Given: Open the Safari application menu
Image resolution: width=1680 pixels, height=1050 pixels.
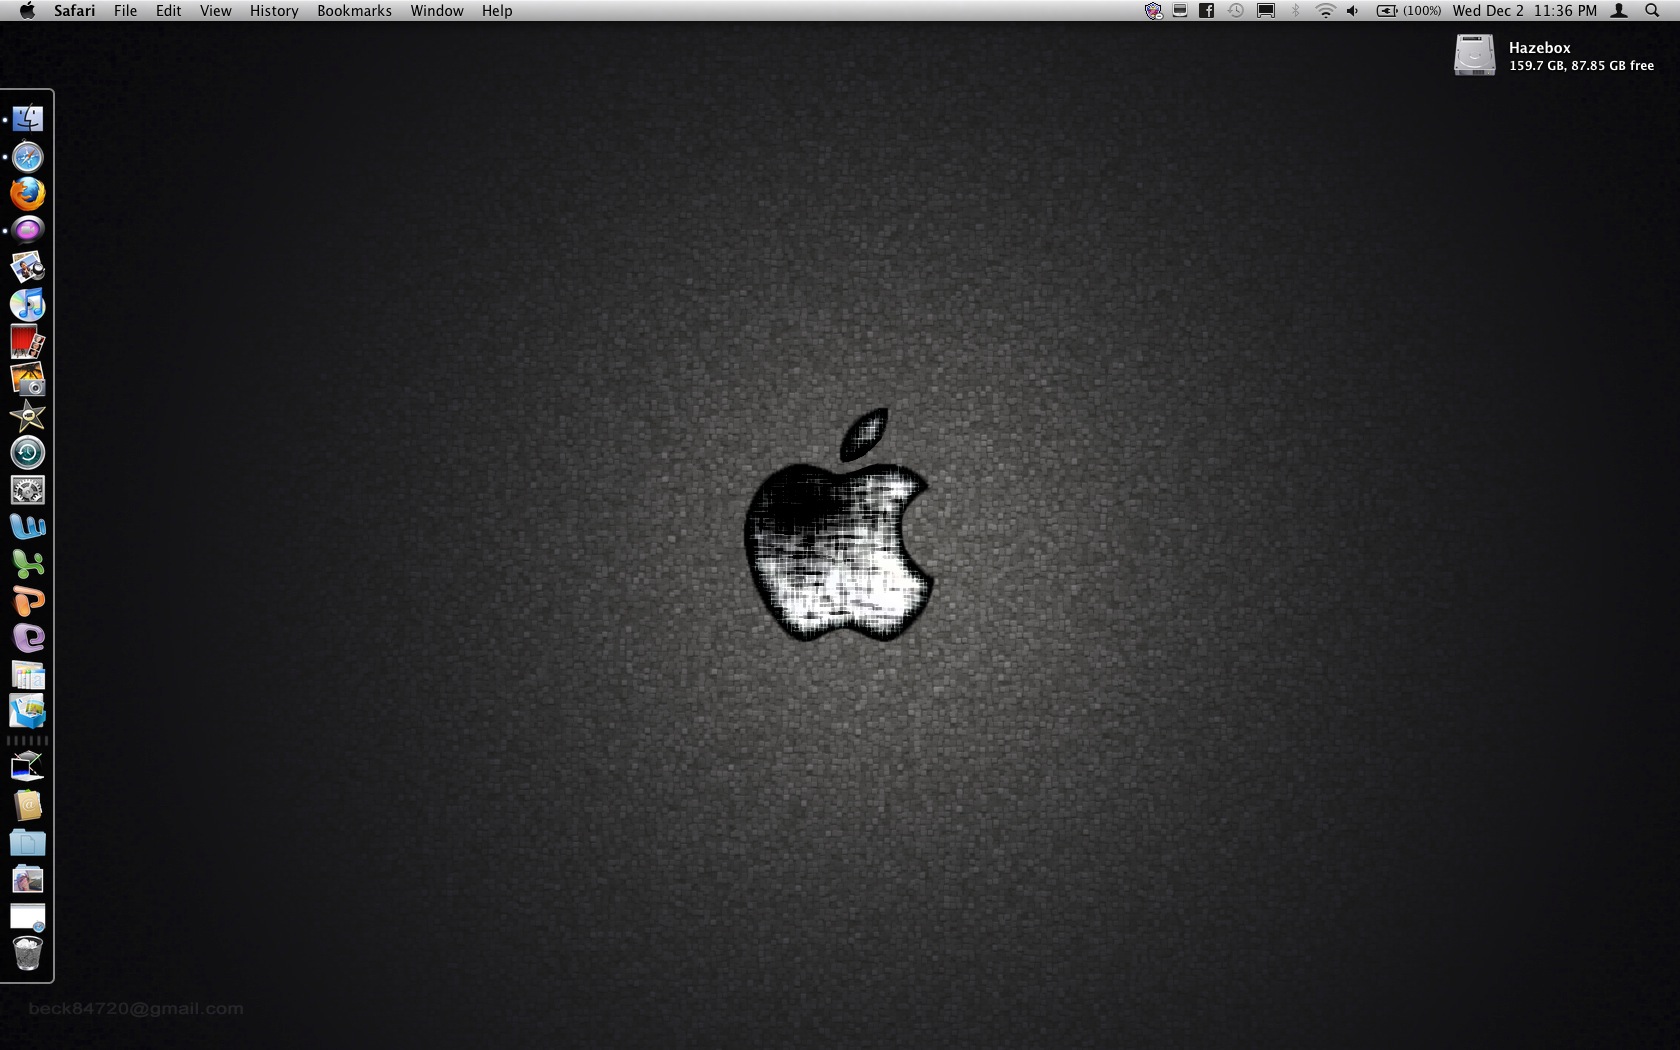Looking at the screenshot, I should [75, 10].
